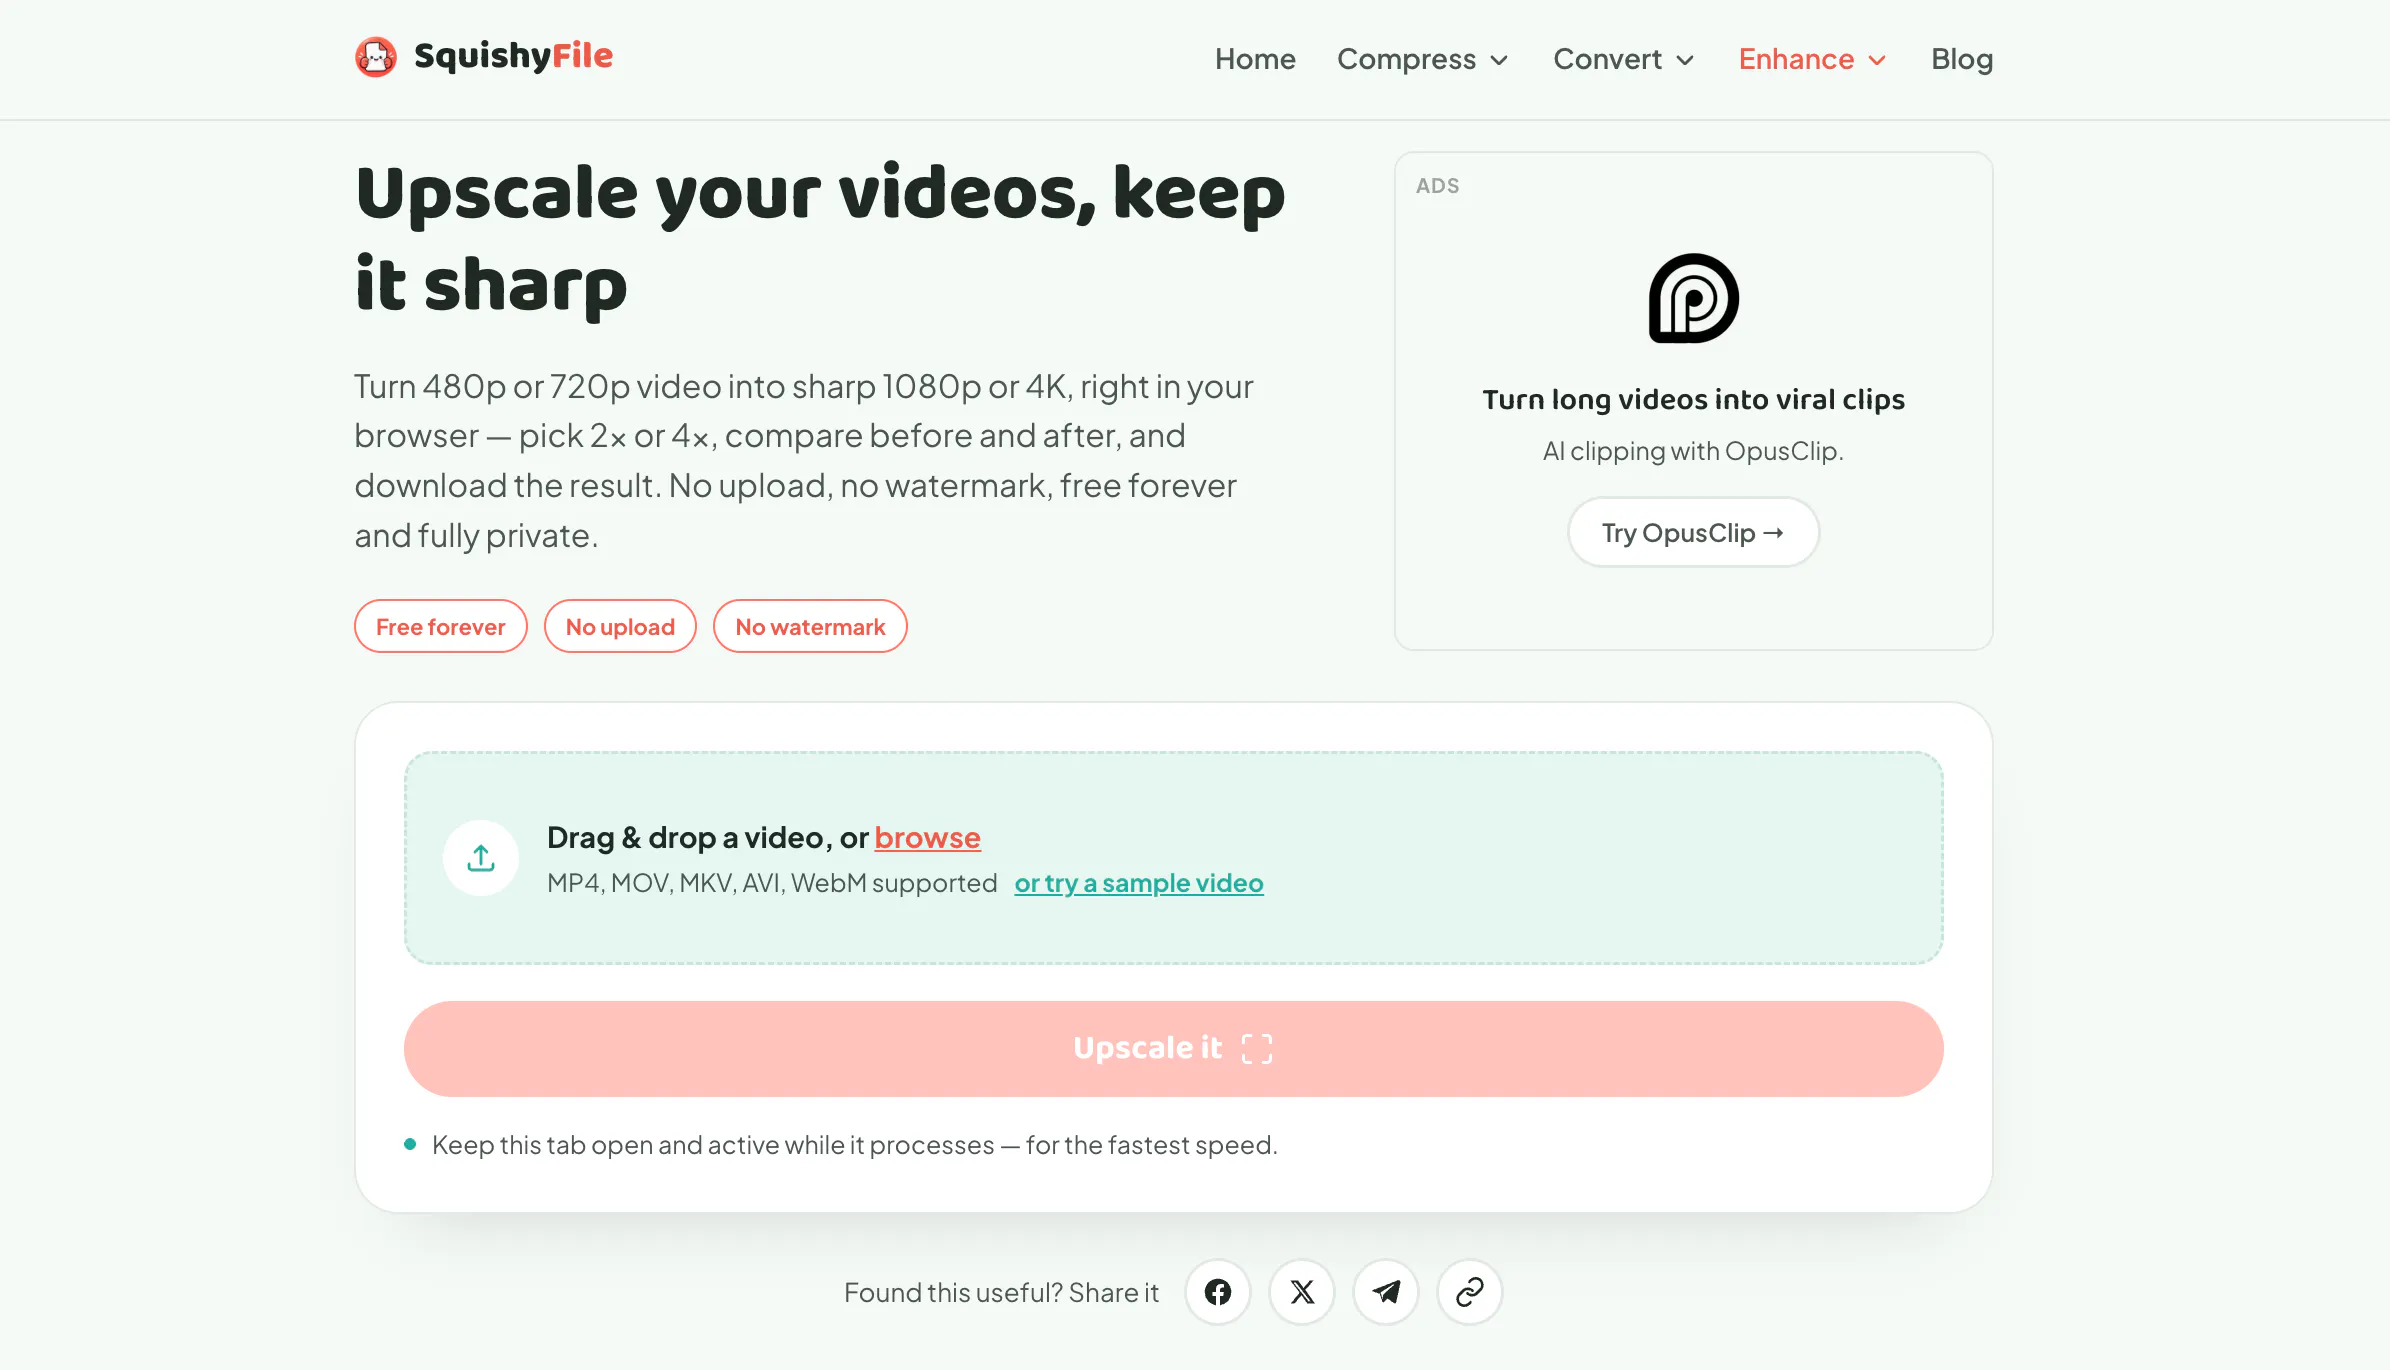Click the upload arrow icon in the drop zone
2390x1370 pixels.
coord(481,858)
